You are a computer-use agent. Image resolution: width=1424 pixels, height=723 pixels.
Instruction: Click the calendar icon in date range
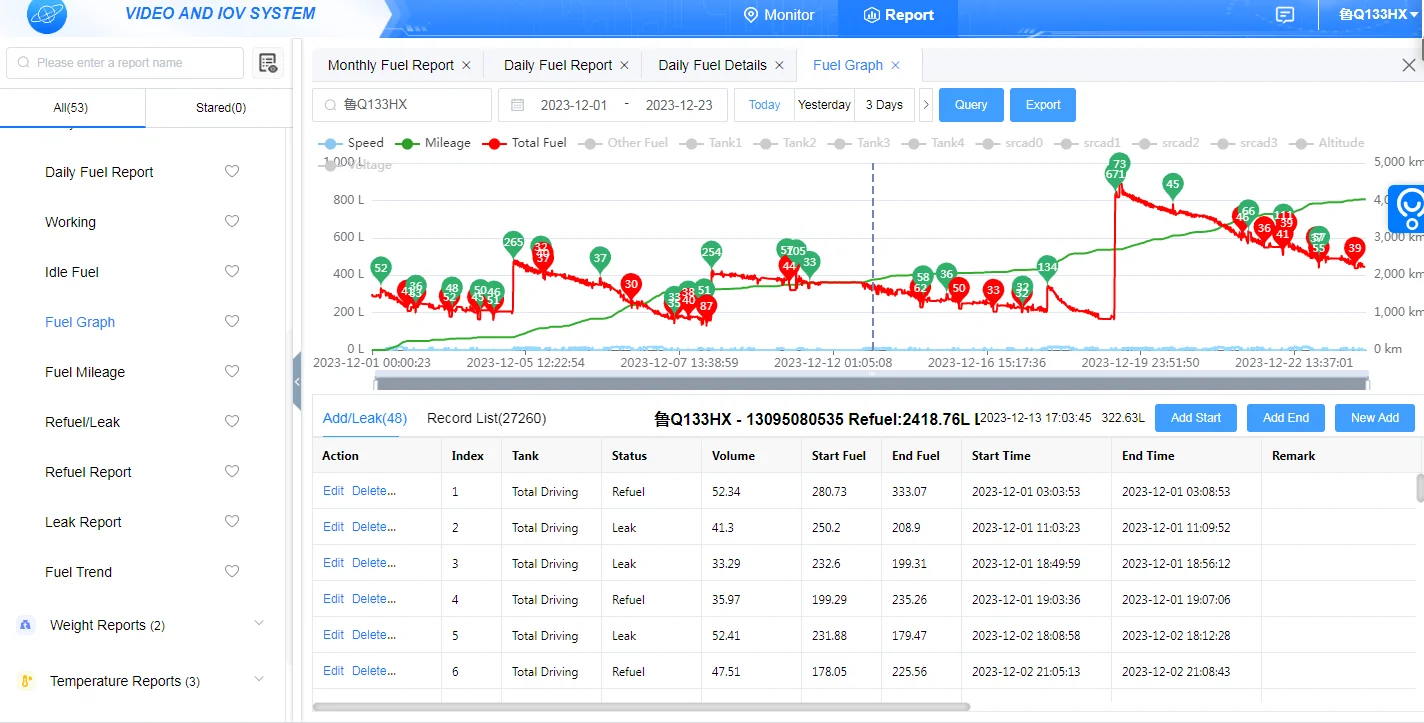click(517, 105)
